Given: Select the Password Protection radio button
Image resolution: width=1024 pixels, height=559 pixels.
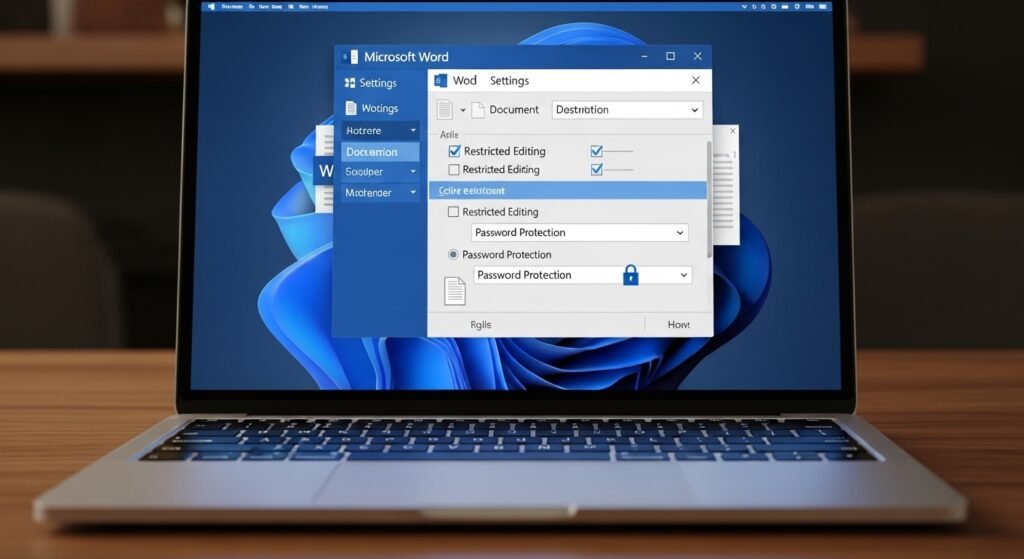Looking at the screenshot, I should tap(453, 255).
